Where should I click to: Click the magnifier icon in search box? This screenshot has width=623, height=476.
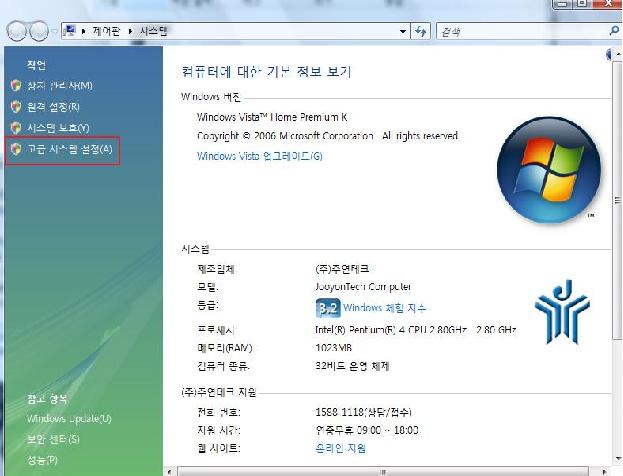click(614, 31)
